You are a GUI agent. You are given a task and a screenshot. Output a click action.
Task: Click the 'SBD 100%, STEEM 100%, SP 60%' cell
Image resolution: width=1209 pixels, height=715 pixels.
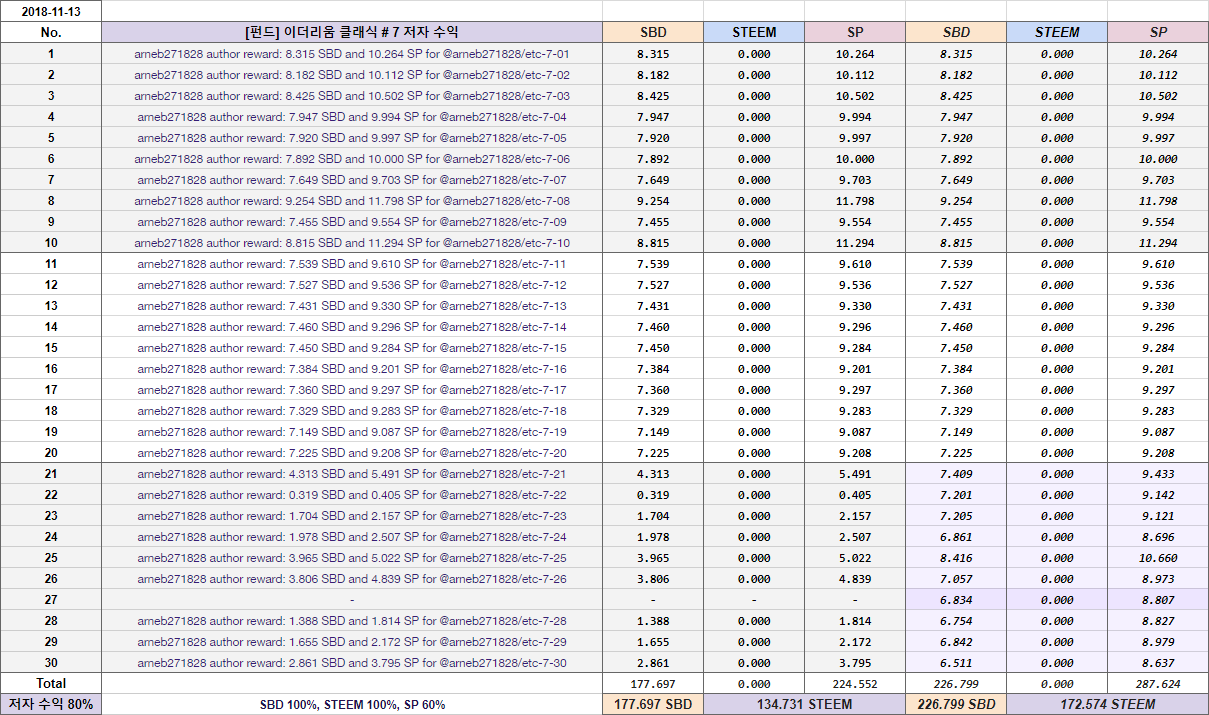coord(352,704)
